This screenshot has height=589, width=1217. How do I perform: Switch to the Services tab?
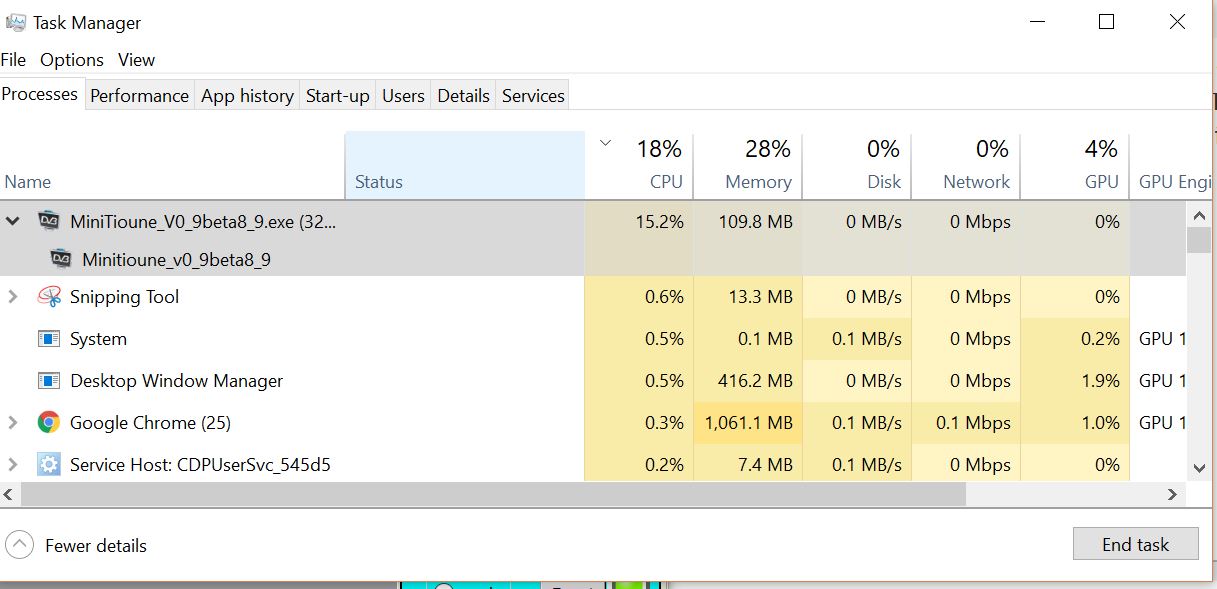pyautogui.click(x=533, y=96)
